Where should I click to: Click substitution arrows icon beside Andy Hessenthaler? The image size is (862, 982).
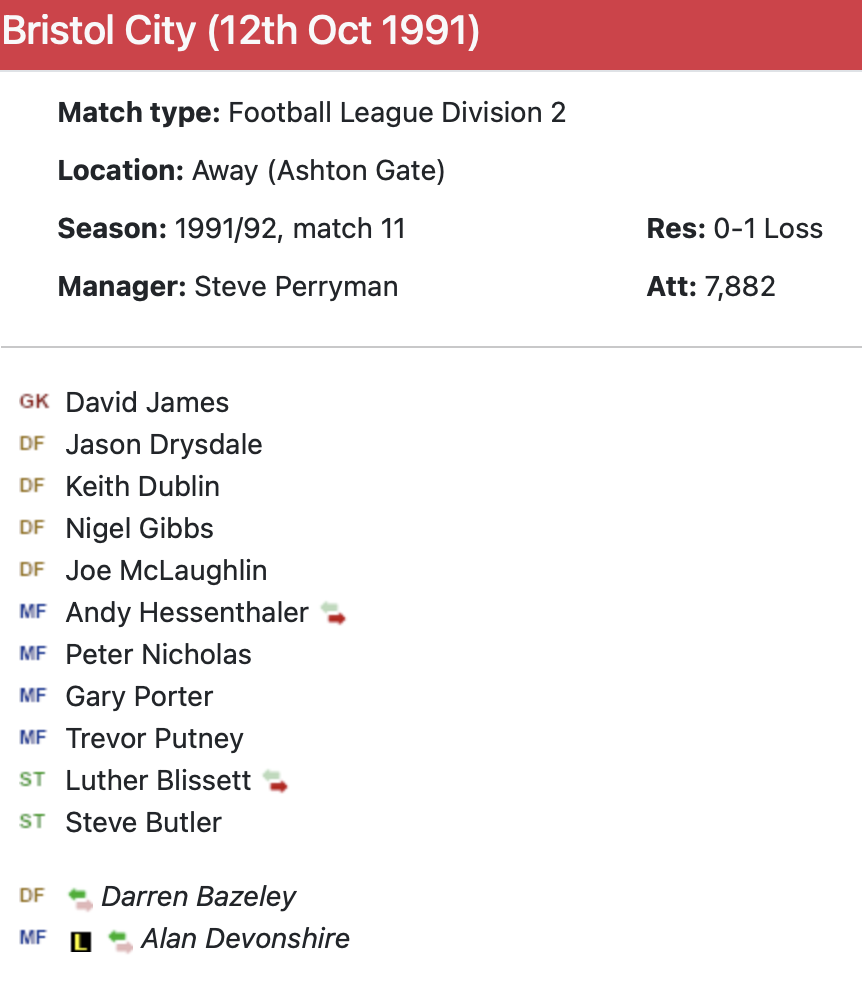334,613
